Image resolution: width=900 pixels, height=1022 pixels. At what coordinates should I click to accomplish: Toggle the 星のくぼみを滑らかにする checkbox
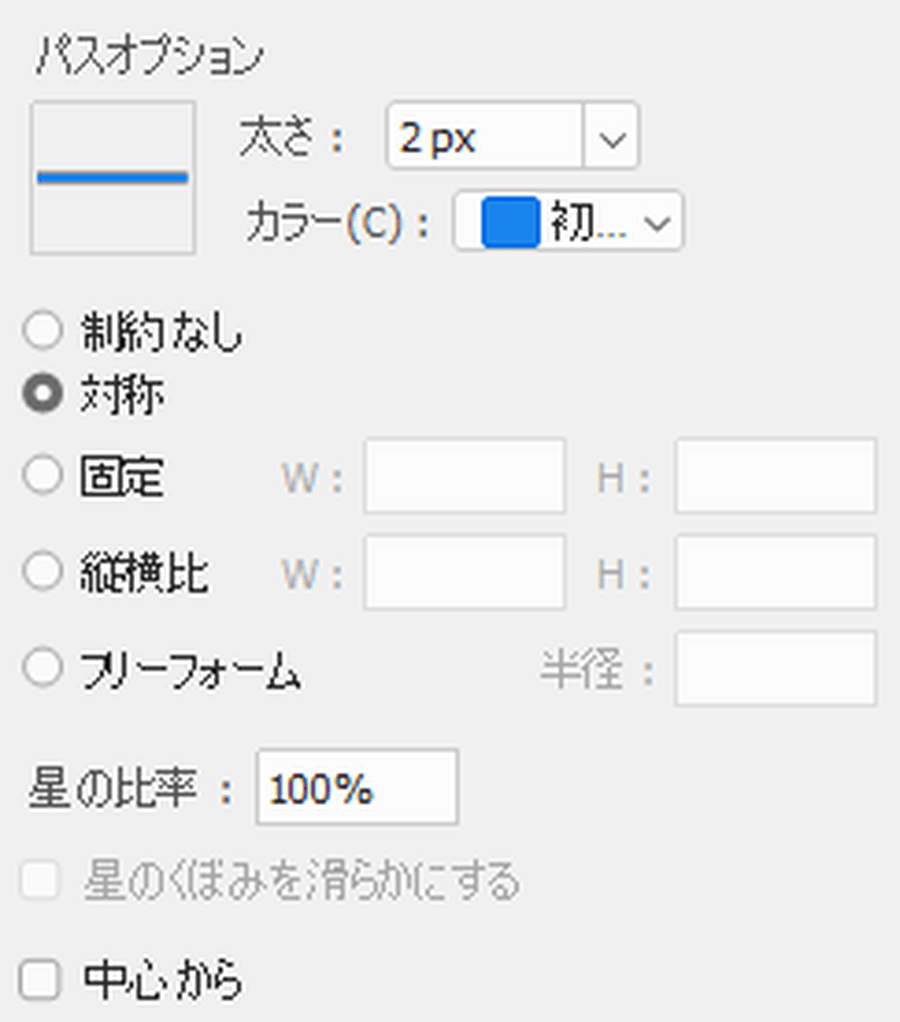point(40,881)
